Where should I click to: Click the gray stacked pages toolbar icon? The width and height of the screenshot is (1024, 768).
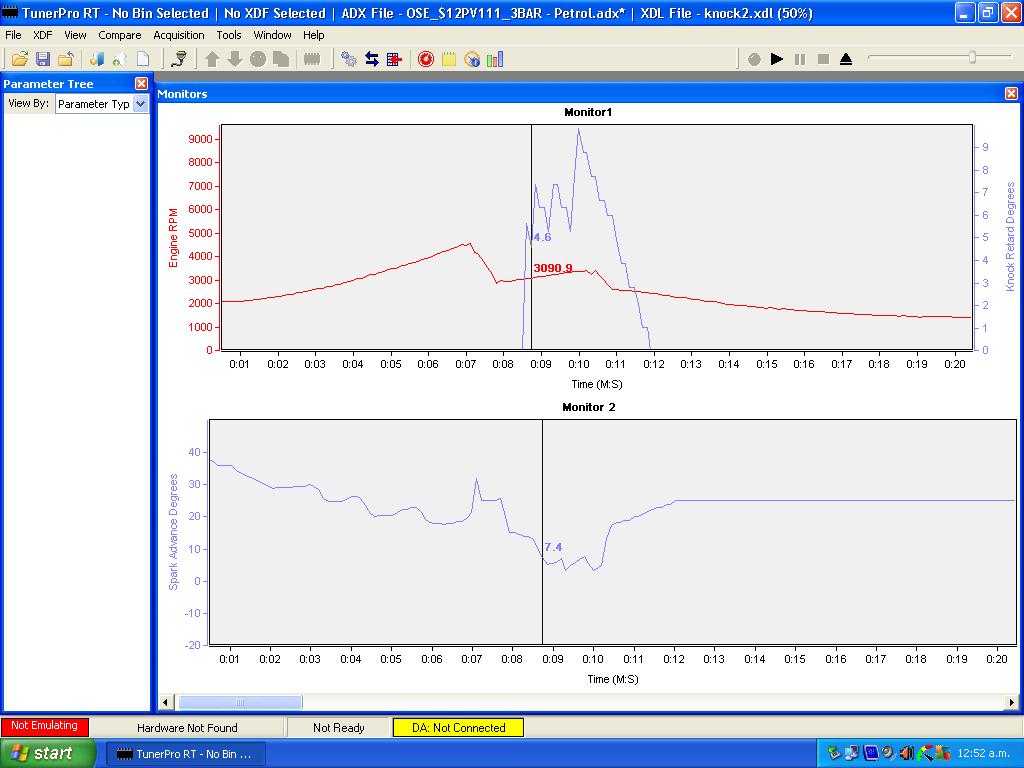281,59
